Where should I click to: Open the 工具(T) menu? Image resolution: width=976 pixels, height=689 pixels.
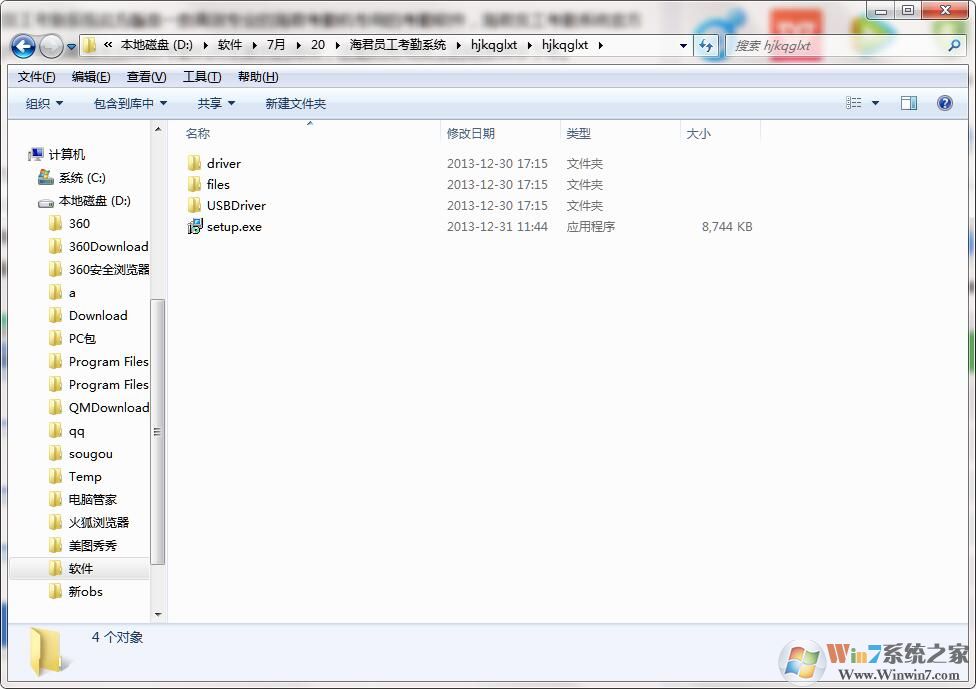[202, 77]
